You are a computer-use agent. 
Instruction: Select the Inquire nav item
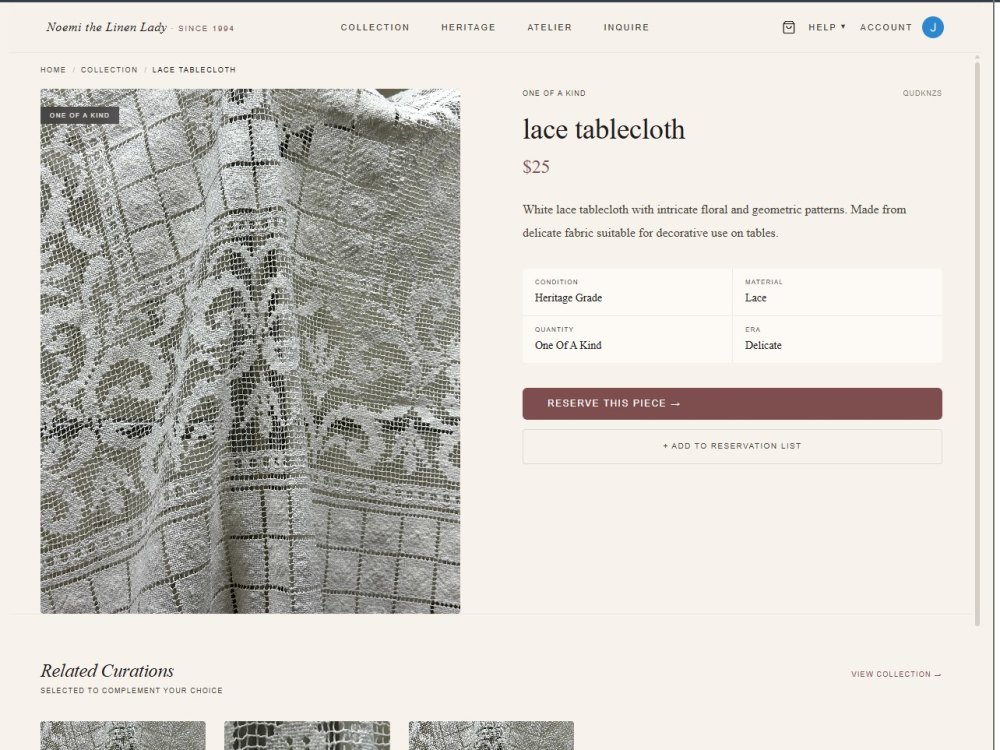point(626,27)
